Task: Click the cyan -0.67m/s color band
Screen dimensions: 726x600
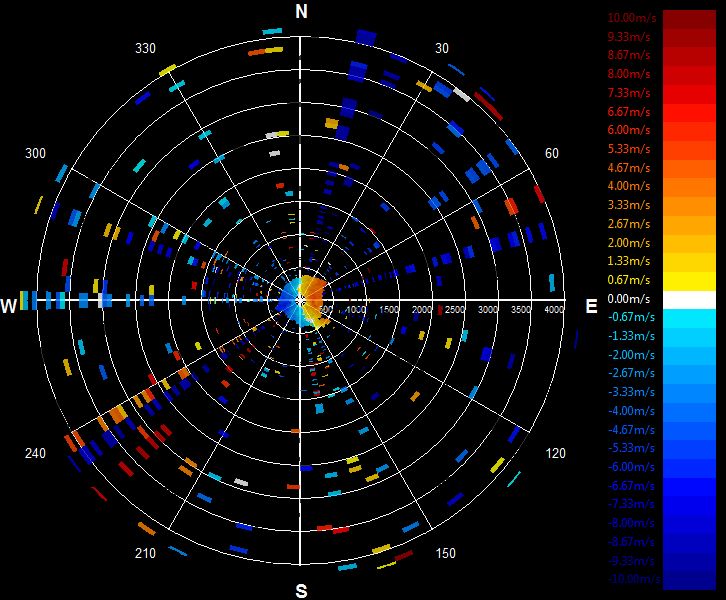Action: [689, 319]
